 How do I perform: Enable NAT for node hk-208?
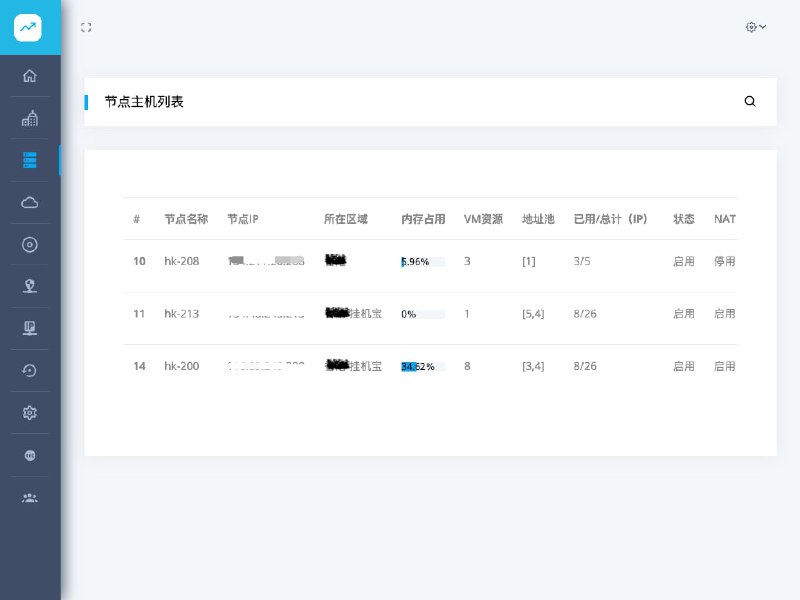click(724, 261)
